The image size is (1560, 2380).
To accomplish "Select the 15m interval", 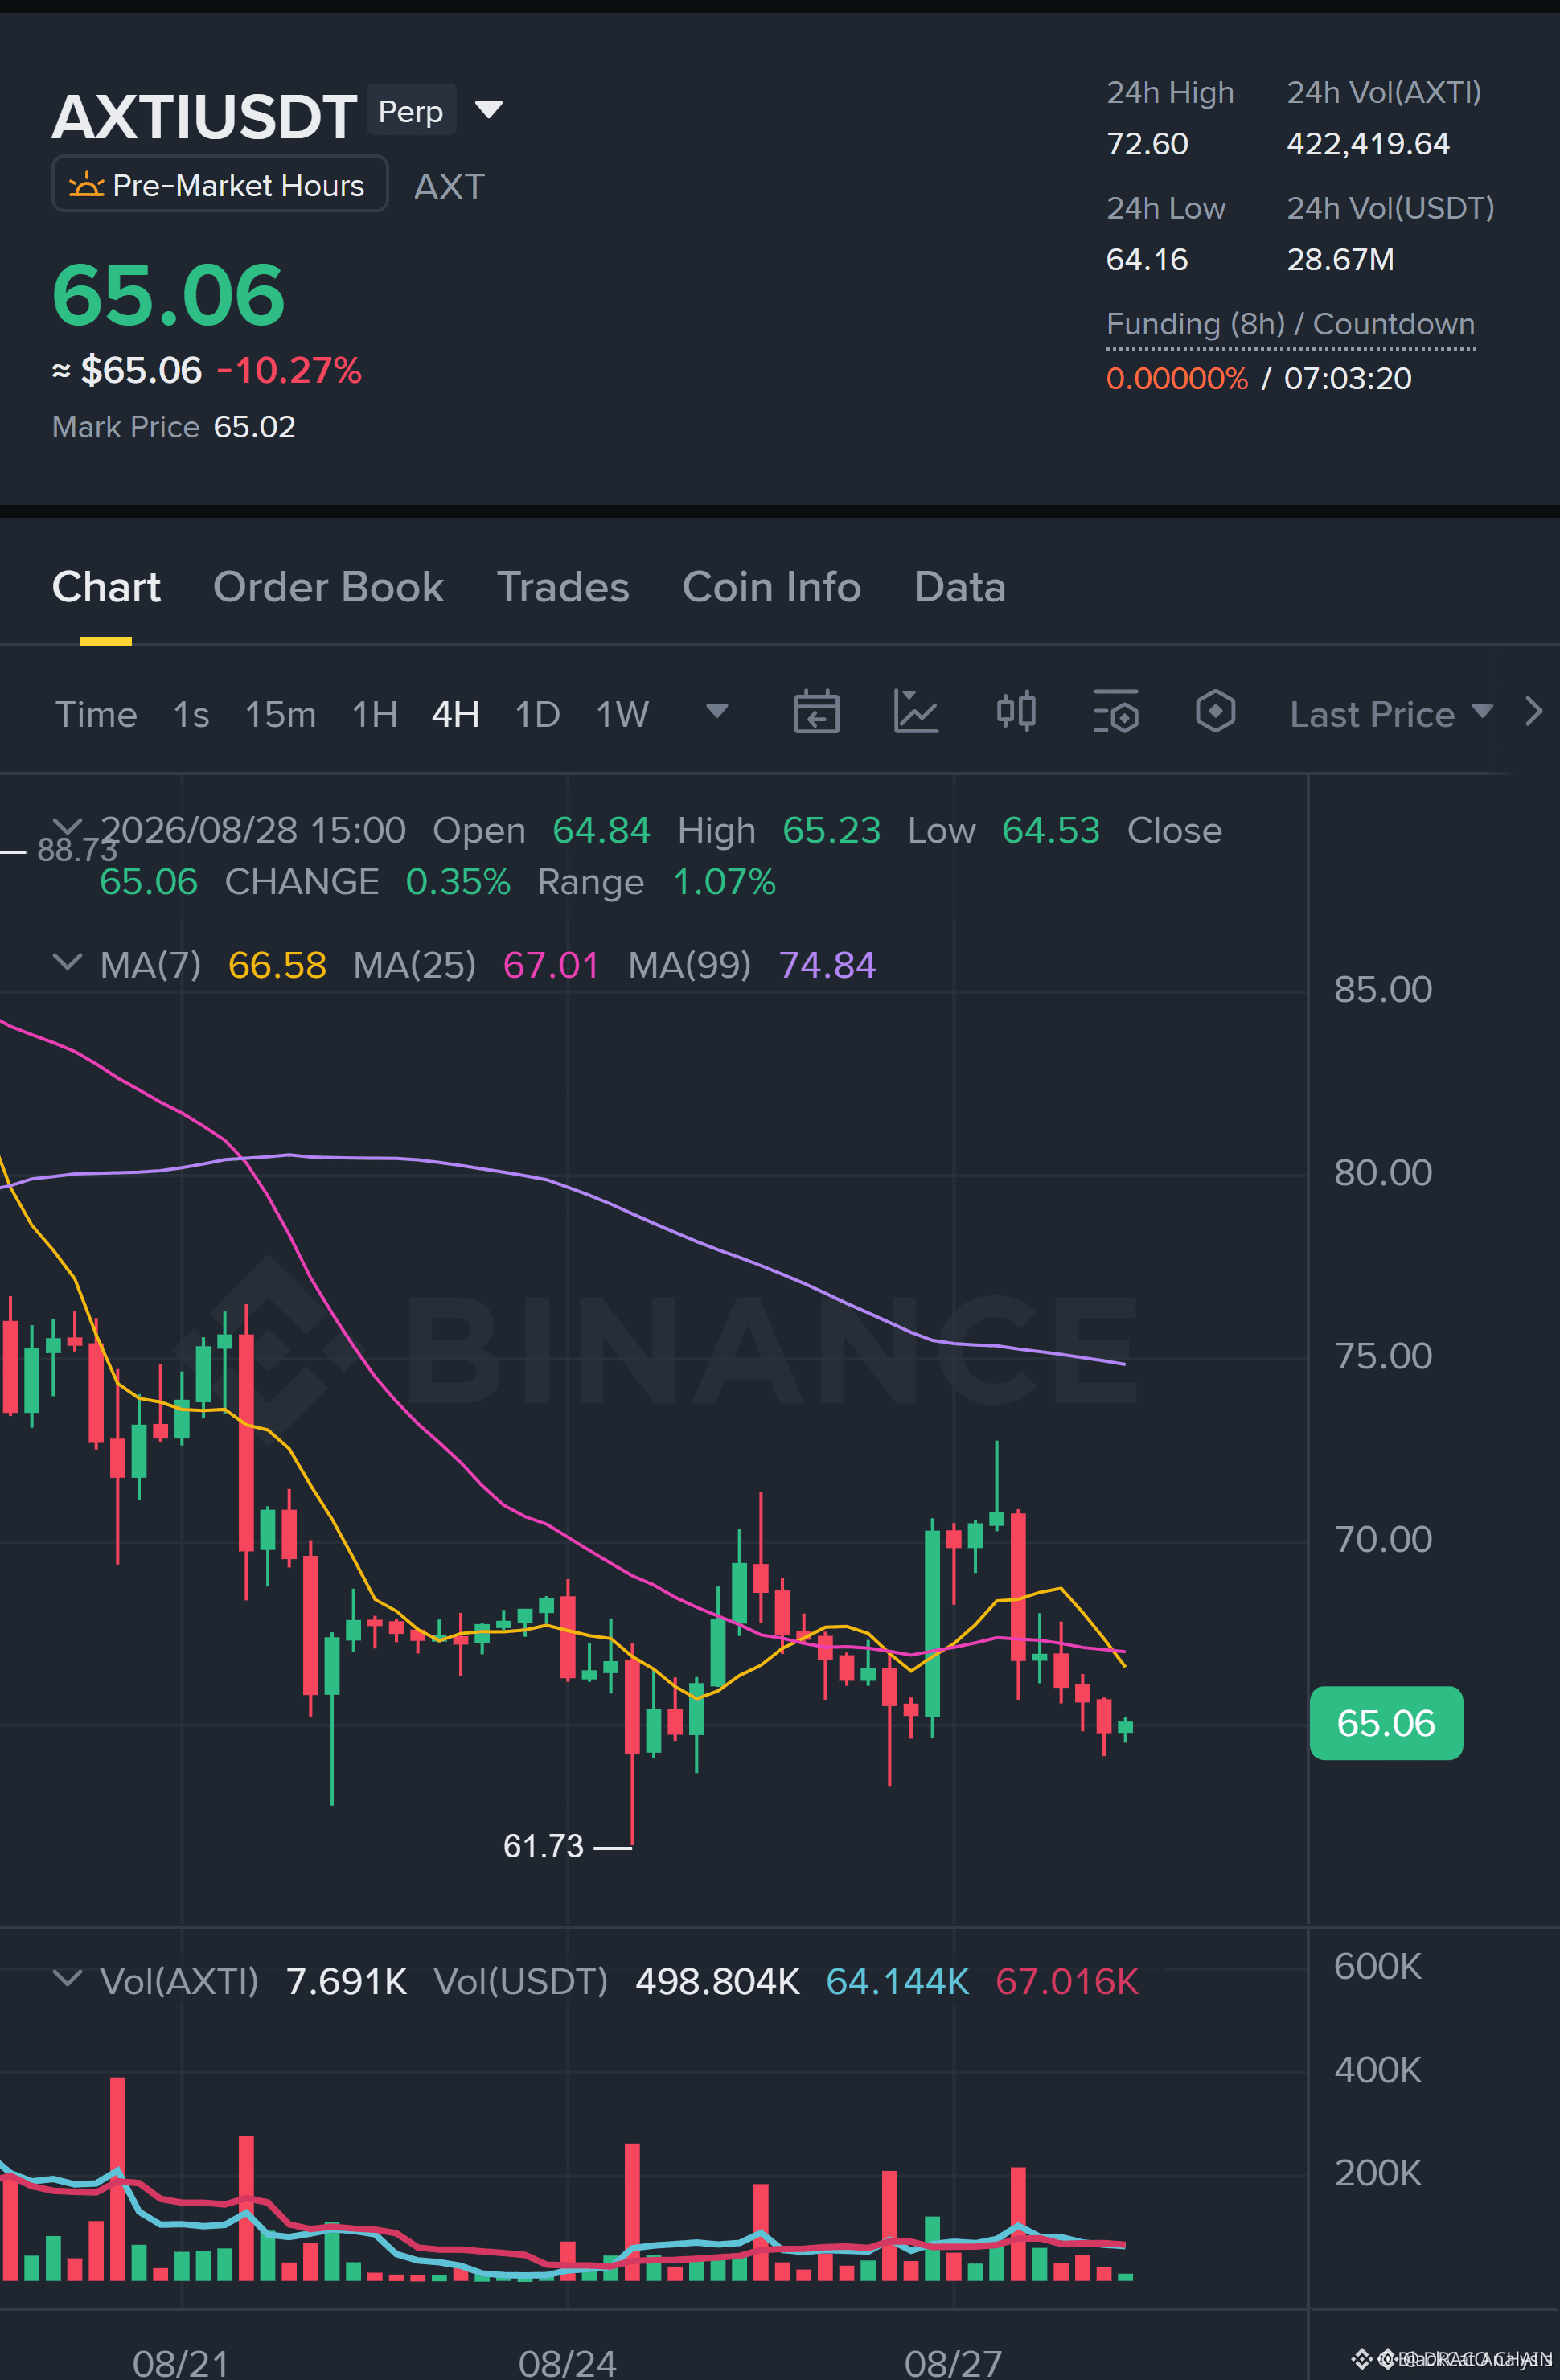I will tap(280, 714).
